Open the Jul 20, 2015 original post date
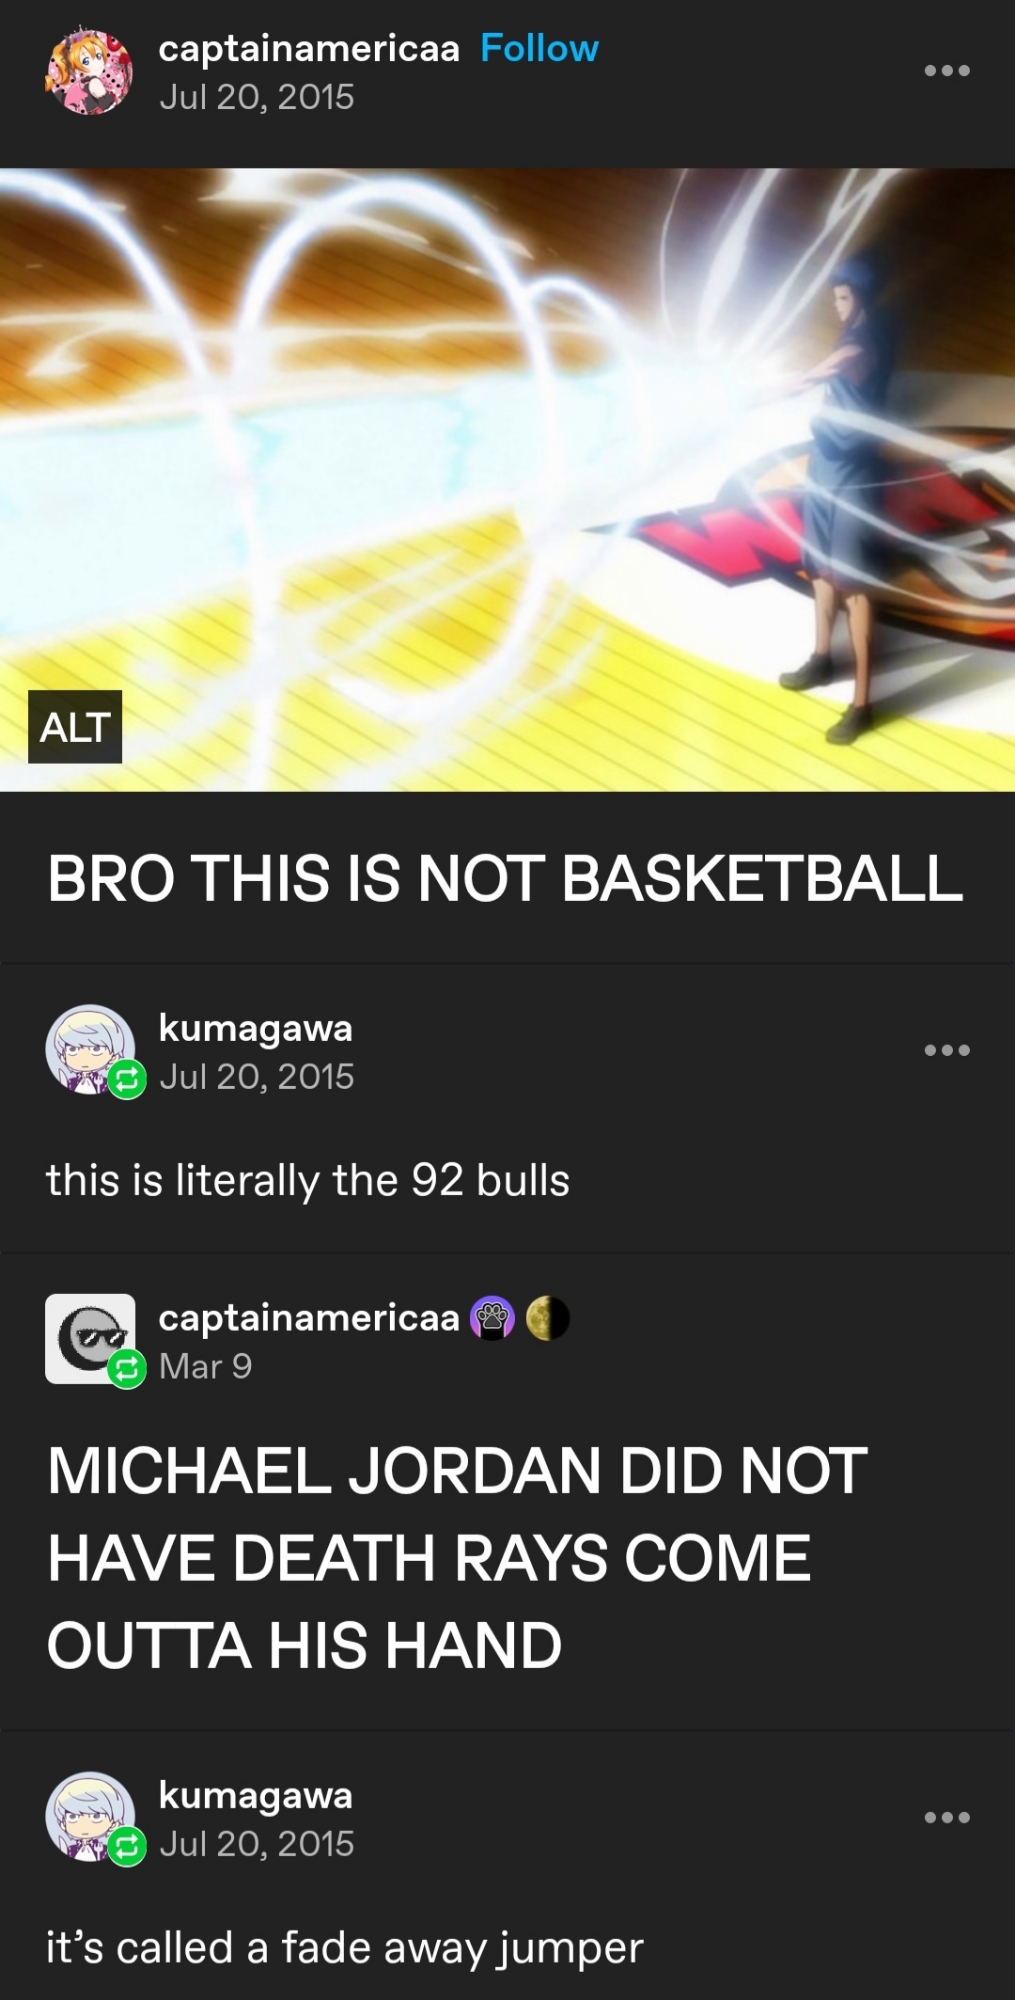Screen dimensions: 1015x2000 point(256,97)
